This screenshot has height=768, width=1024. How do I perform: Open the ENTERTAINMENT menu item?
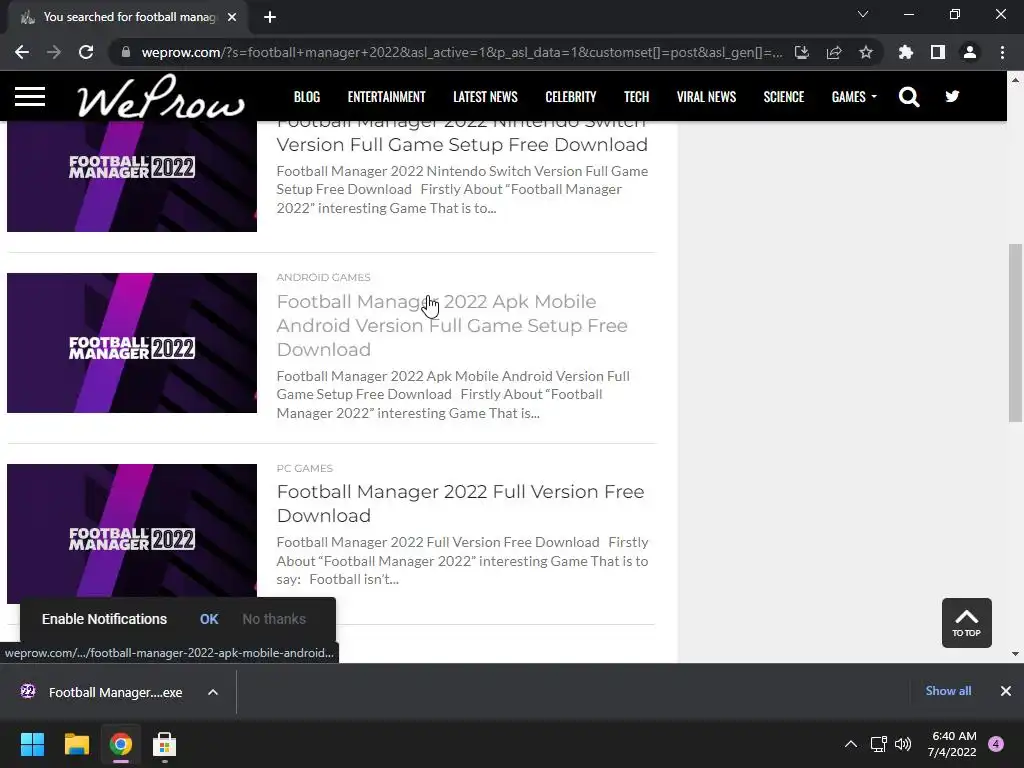pyautogui.click(x=387, y=97)
